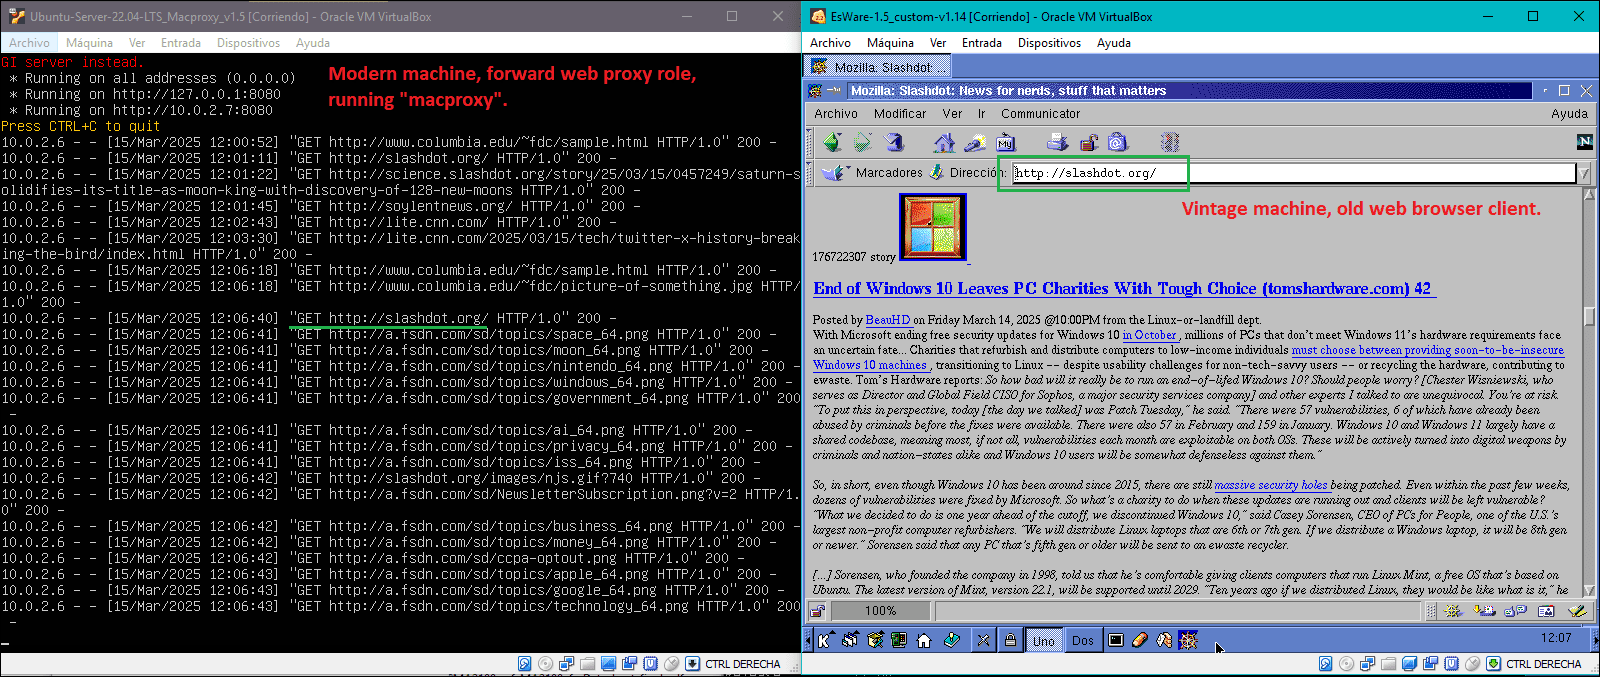Follow the 'in October' link
This screenshot has width=1600, height=677.
[x=1150, y=335]
